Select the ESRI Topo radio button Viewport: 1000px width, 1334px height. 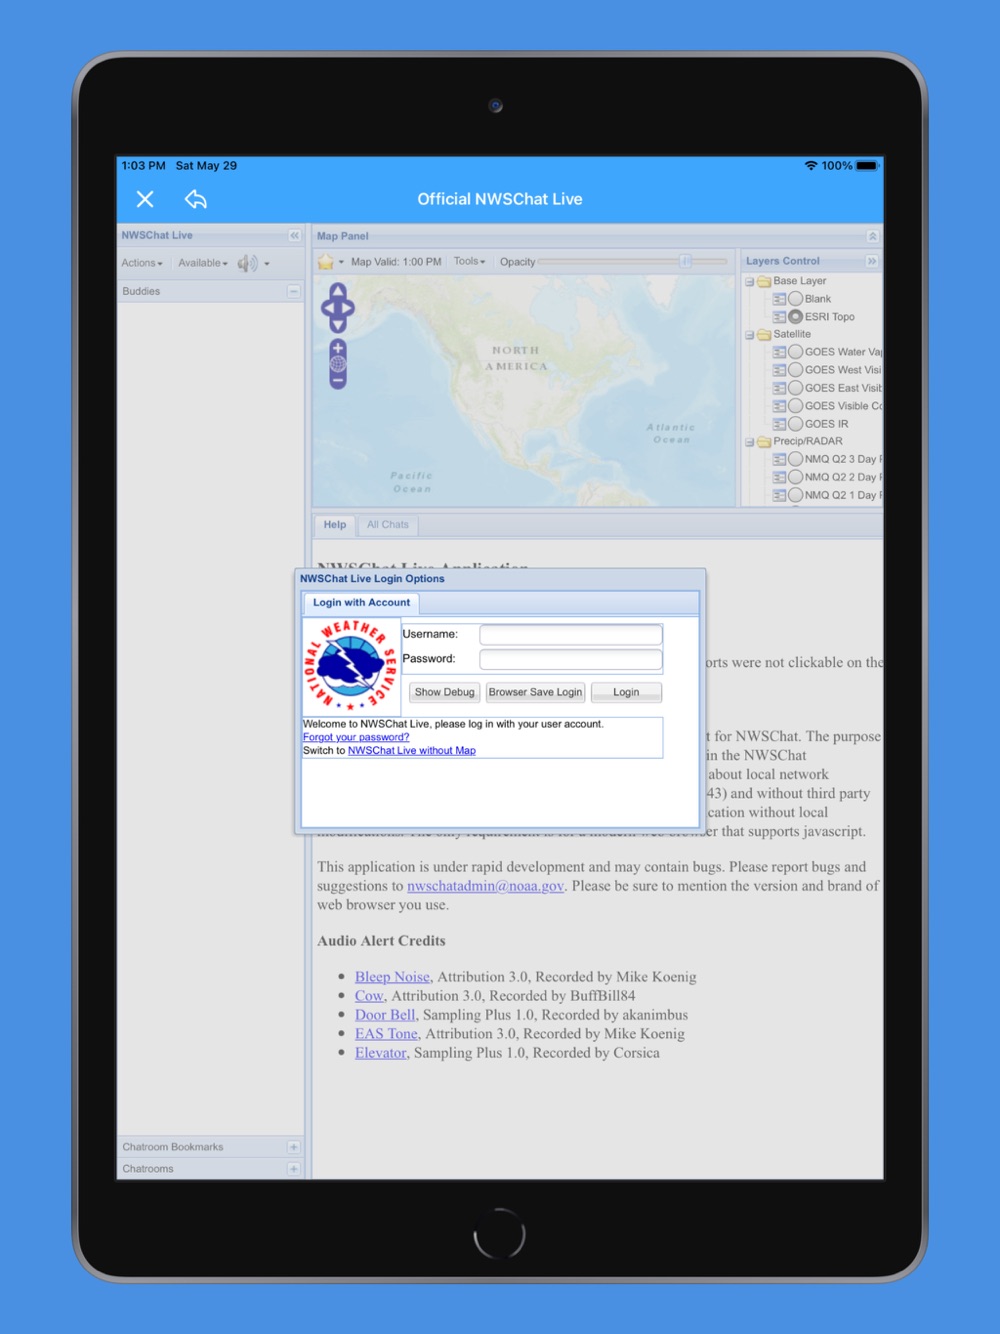[796, 317]
